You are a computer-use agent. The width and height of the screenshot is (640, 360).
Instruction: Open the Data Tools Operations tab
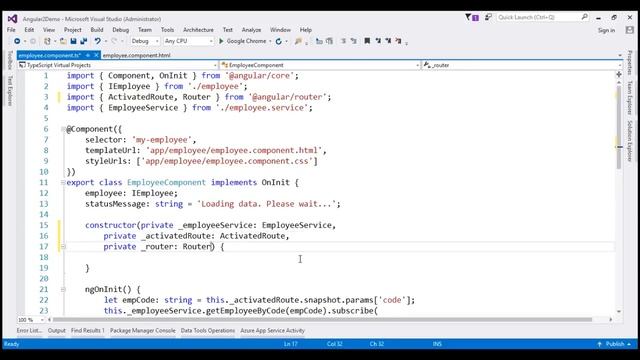208,331
